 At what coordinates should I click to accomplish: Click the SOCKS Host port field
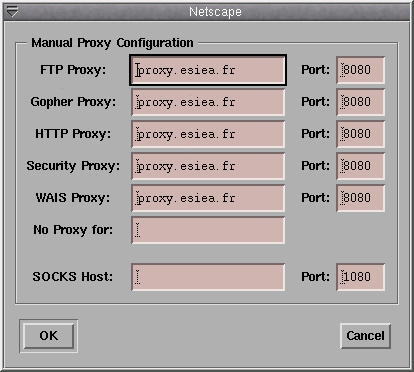tap(360, 277)
